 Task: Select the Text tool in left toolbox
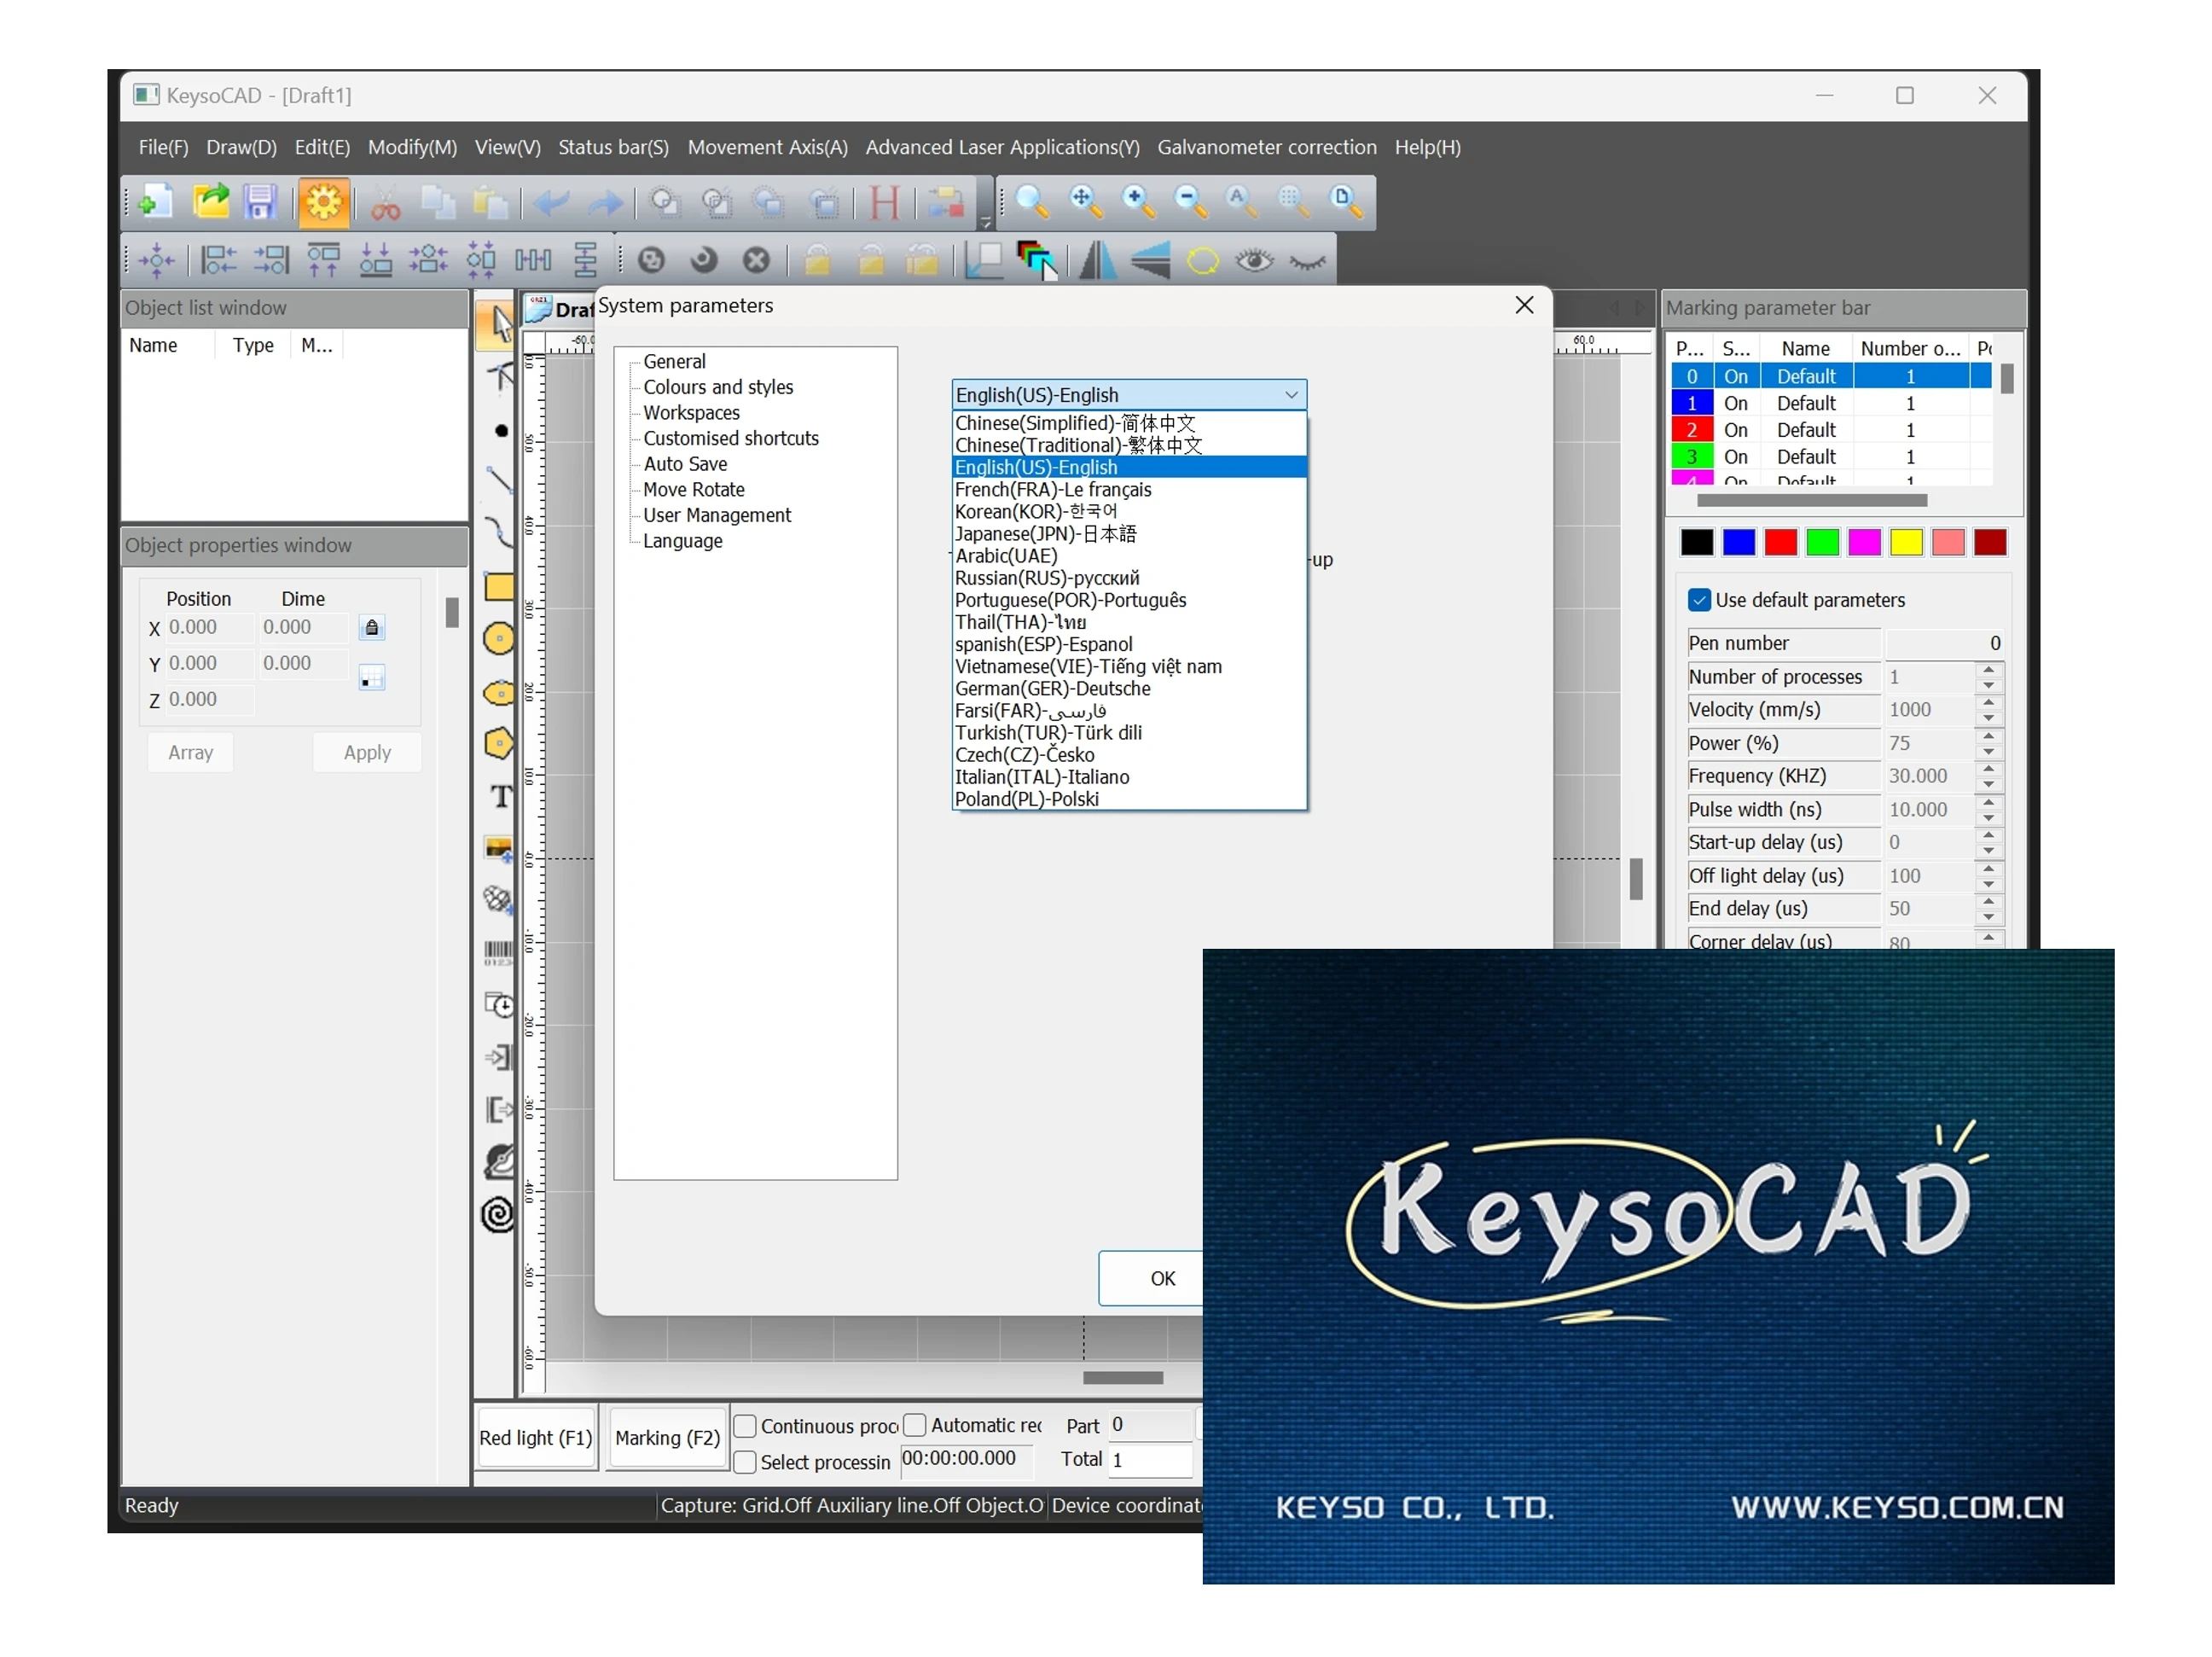[500, 797]
